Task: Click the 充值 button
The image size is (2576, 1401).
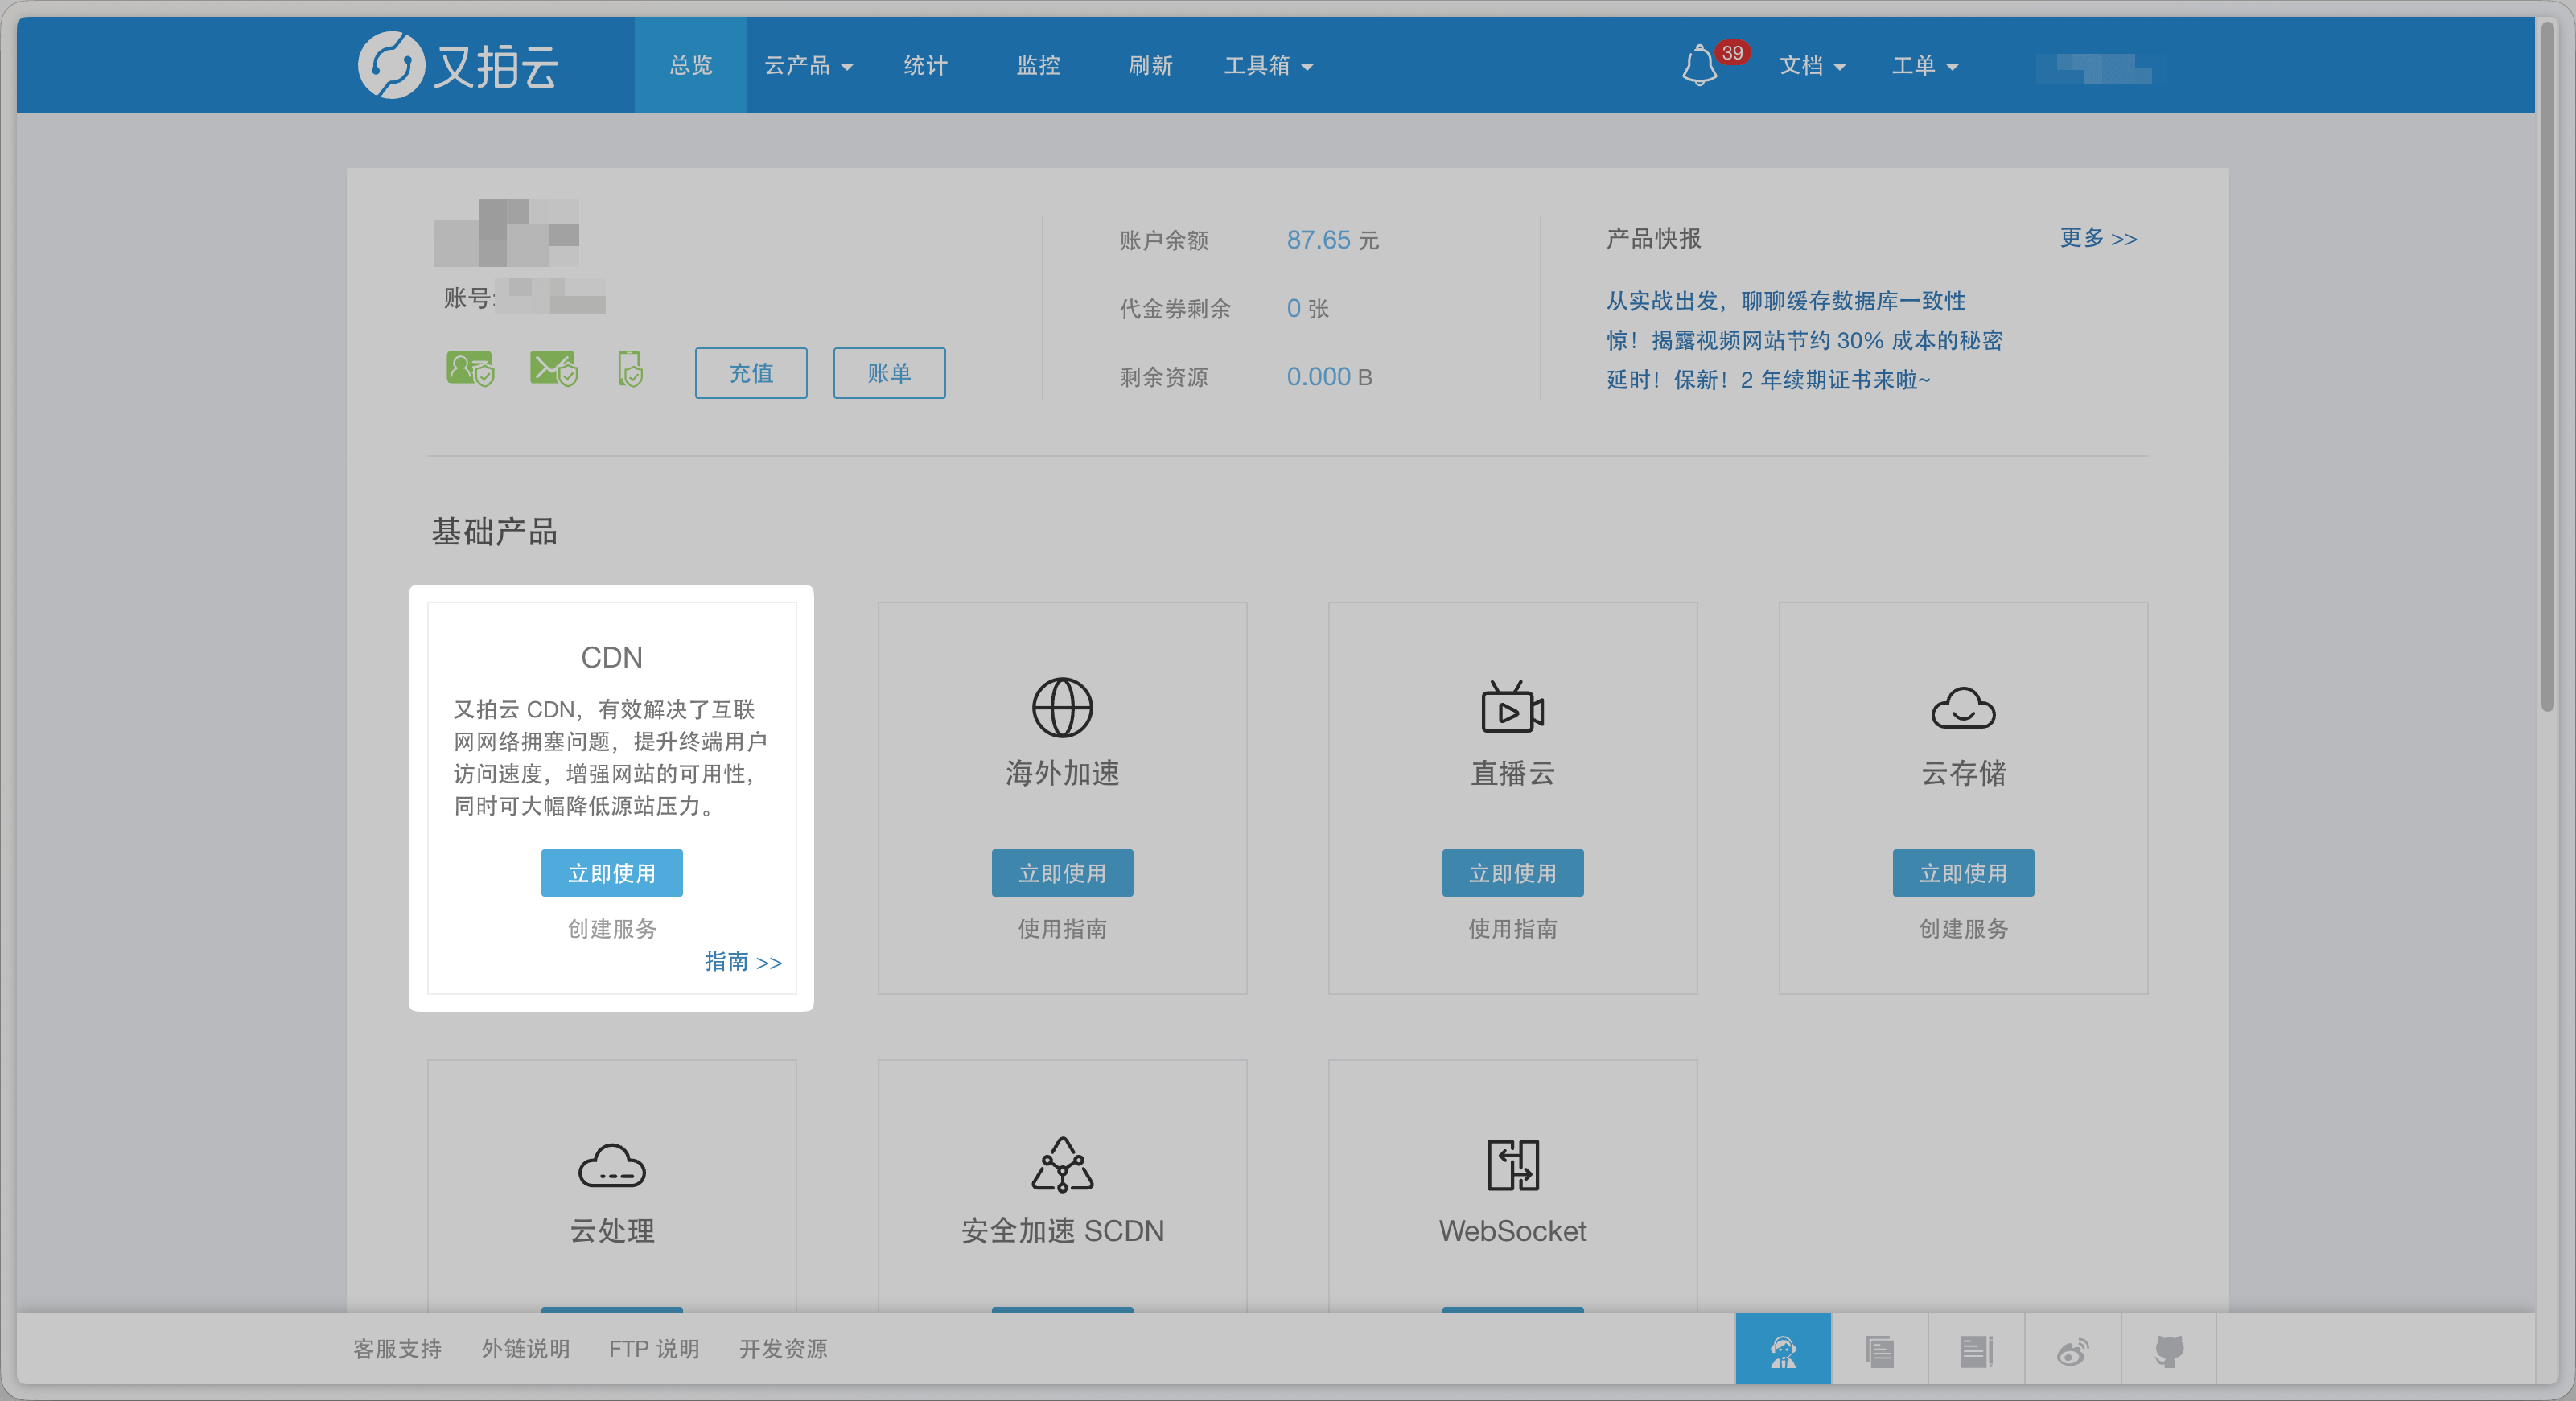Action: click(x=751, y=373)
